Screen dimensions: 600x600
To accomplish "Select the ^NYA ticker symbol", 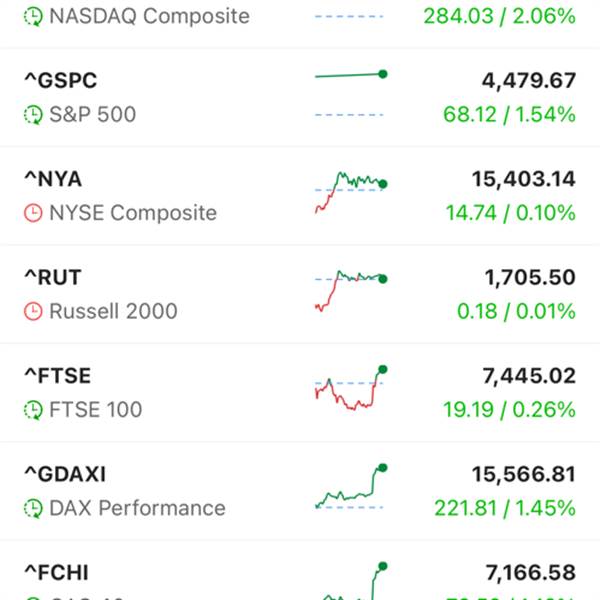I will [x=54, y=179].
